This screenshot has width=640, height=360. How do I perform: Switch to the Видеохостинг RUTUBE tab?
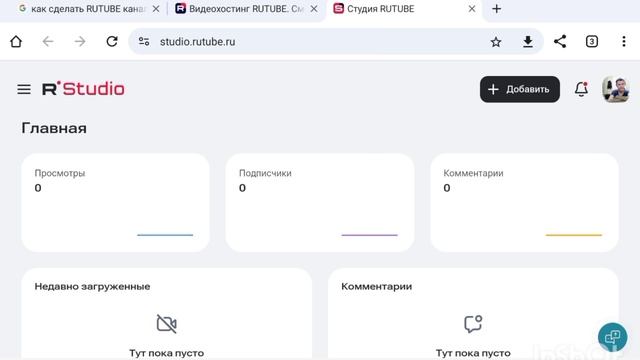pyautogui.click(x=239, y=9)
